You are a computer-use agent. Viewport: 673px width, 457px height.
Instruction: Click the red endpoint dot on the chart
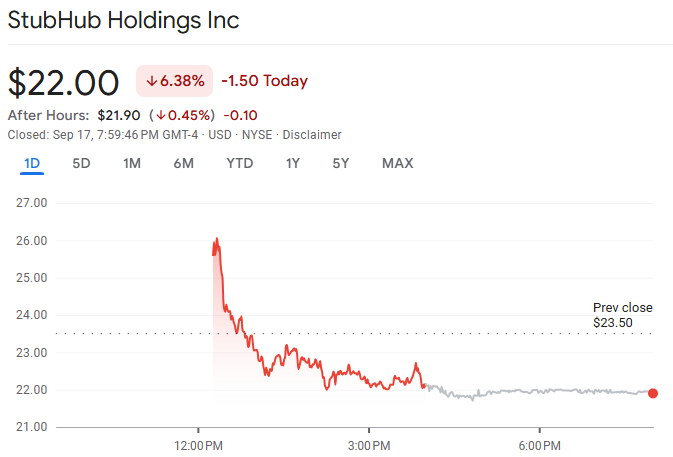(653, 393)
